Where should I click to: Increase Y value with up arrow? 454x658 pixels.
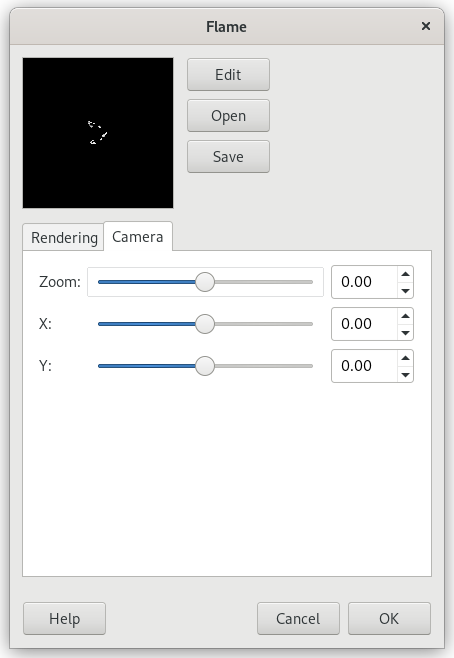tap(405, 358)
